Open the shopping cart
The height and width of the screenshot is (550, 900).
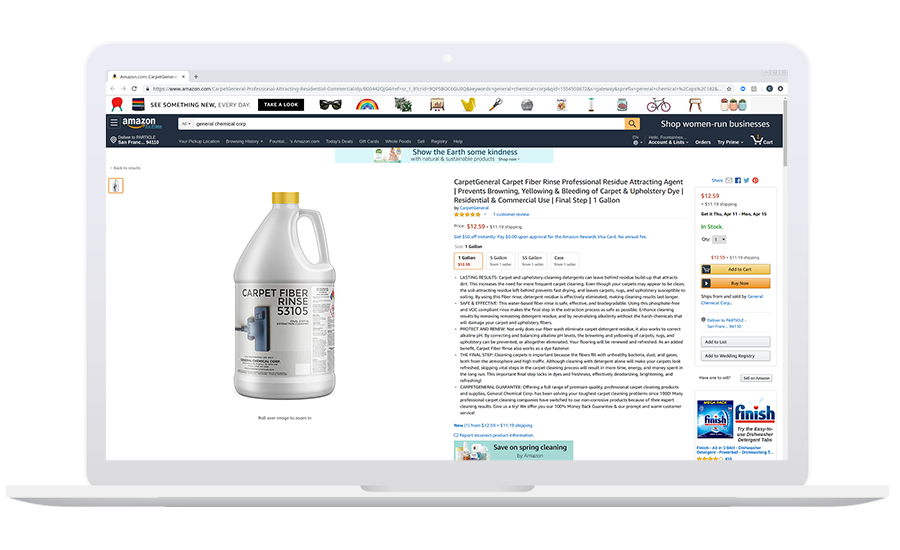pos(762,140)
